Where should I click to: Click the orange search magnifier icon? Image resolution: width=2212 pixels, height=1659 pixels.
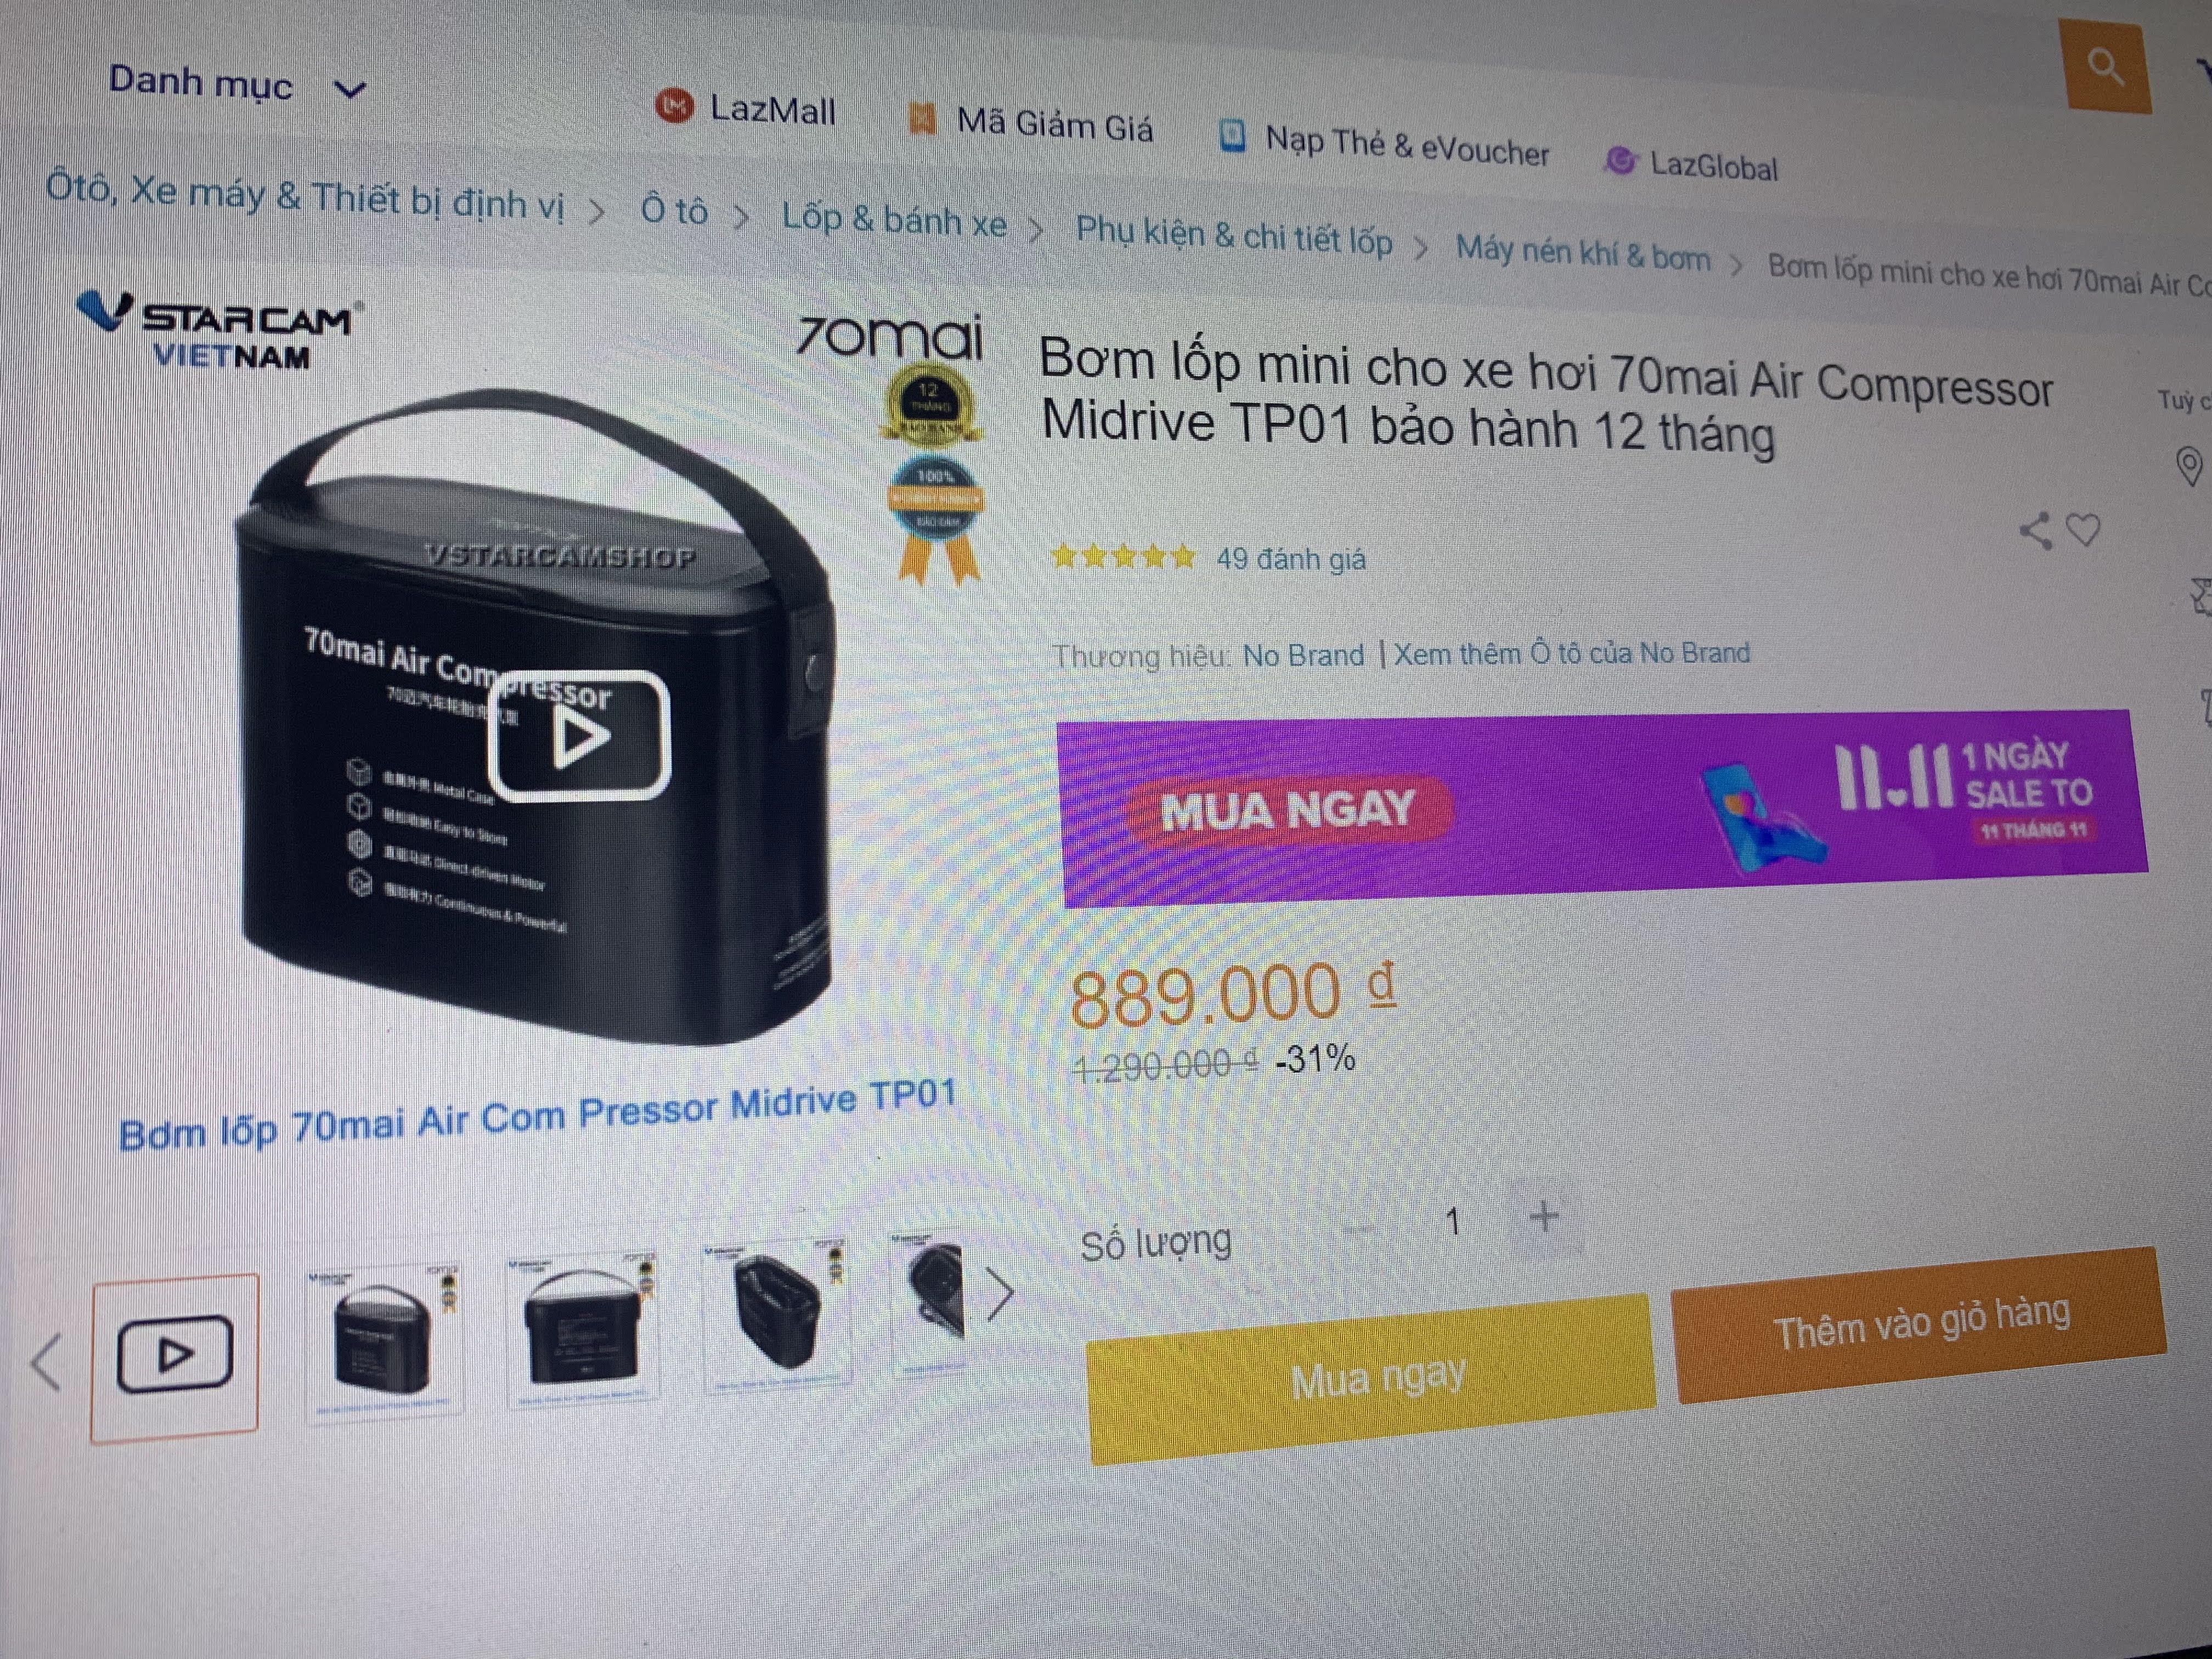2107,68
